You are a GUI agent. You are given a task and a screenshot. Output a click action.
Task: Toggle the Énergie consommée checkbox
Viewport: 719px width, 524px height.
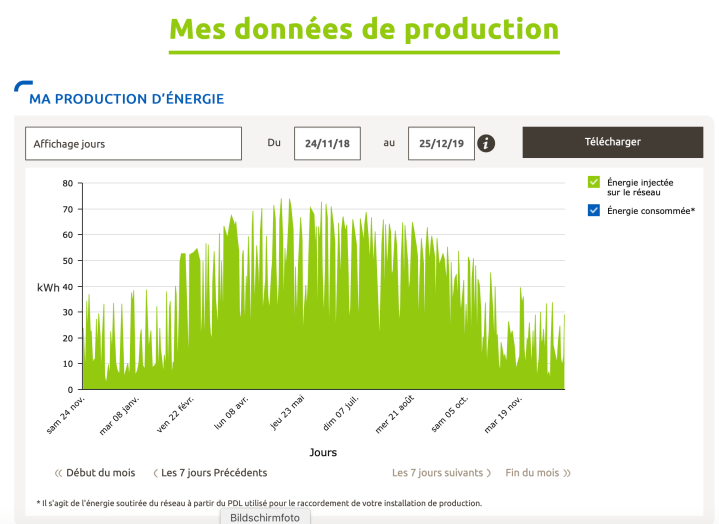594,210
